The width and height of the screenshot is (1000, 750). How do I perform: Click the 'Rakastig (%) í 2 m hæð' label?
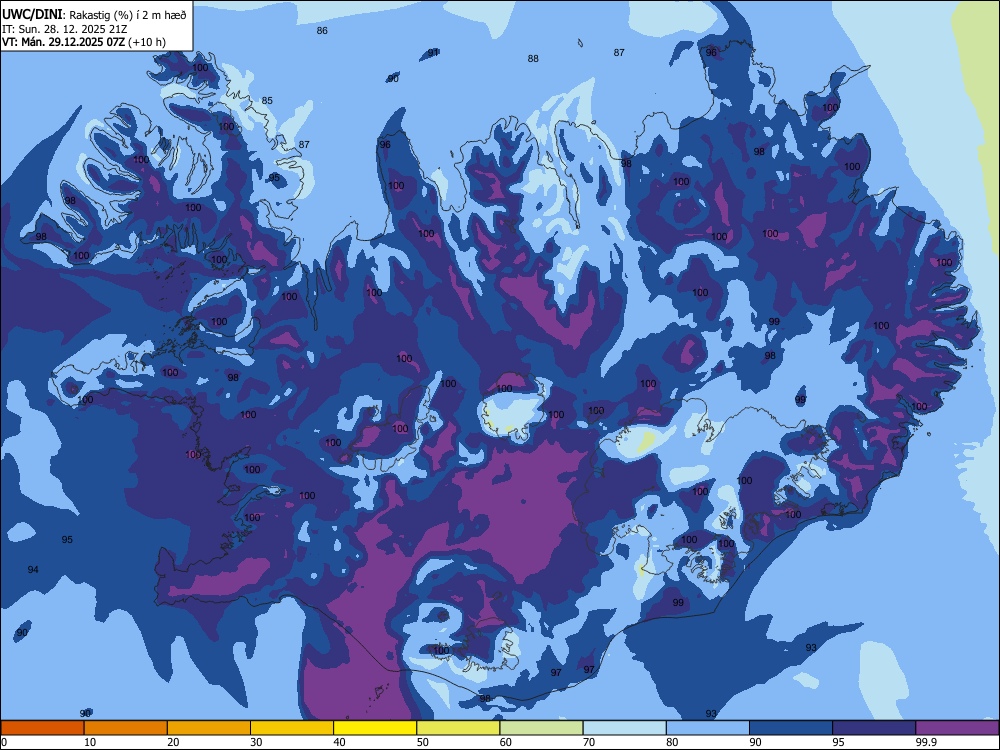[x=128, y=15]
